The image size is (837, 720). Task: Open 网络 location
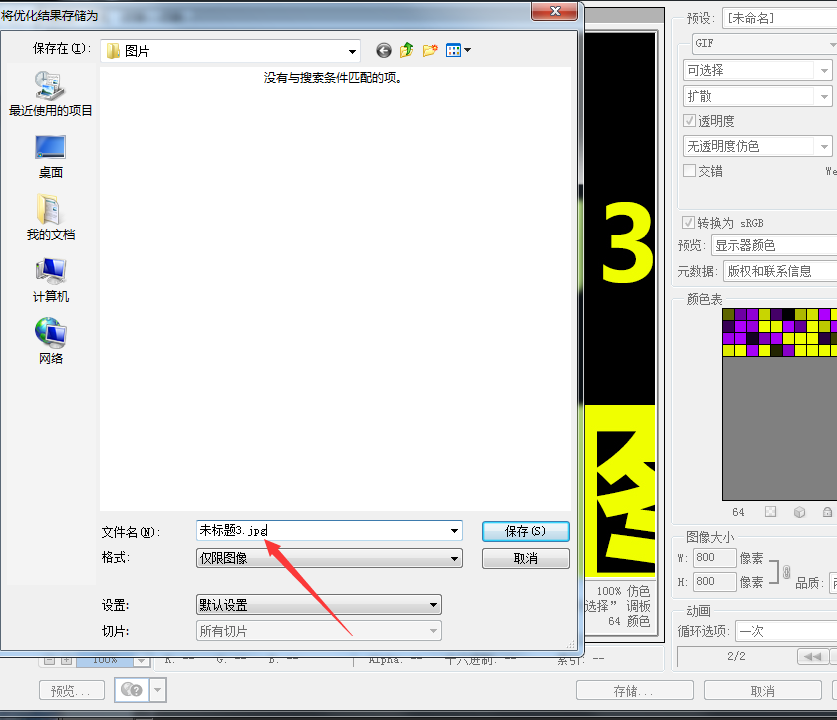coord(51,342)
